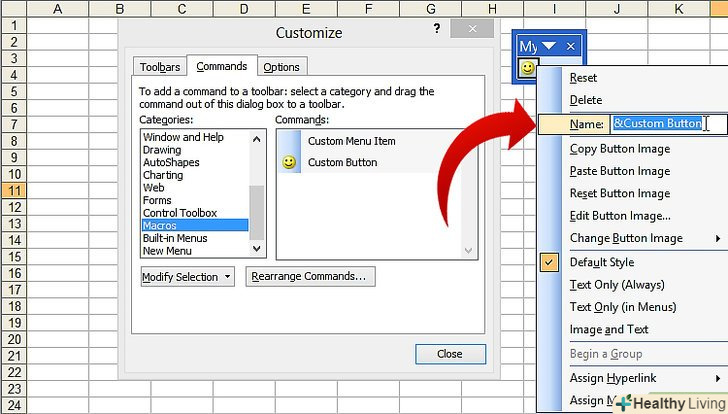The width and height of the screenshot is (728, 414).
Task: Click the smiley face button on My toolbar
Action: (528, 68)
